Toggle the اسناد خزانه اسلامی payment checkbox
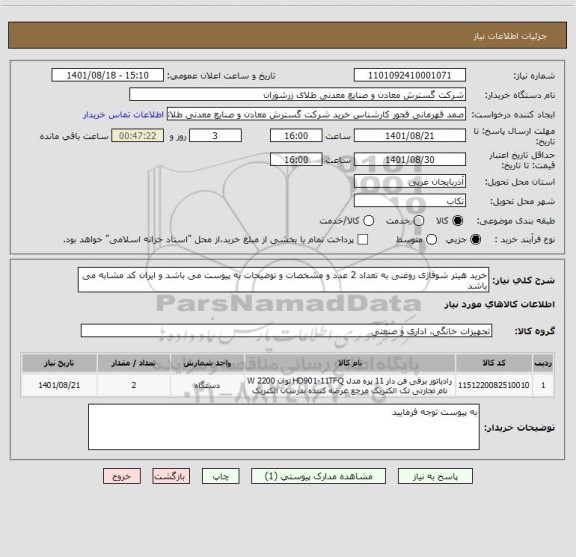The width and height of the screenshot is (576, 557). point(363,240)
